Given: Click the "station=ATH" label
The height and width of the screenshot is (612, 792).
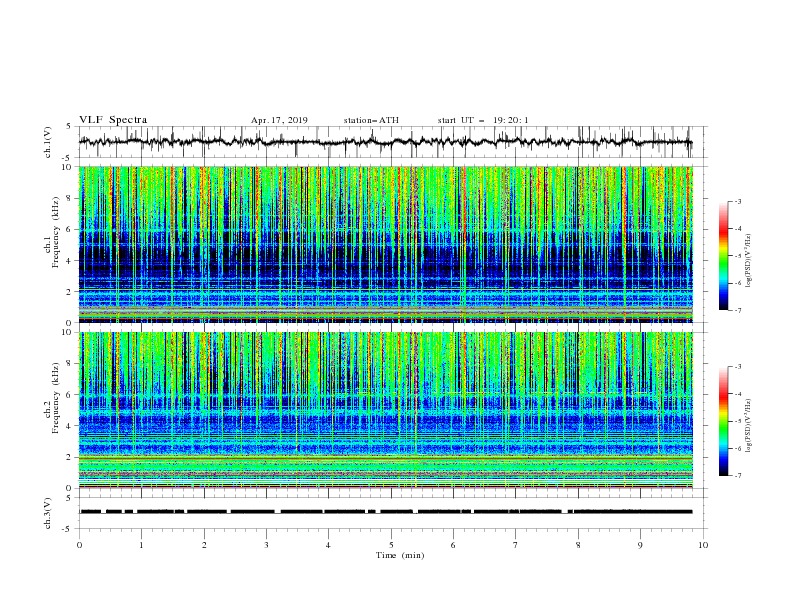Looking at the screenshot, I should (371, 120).
